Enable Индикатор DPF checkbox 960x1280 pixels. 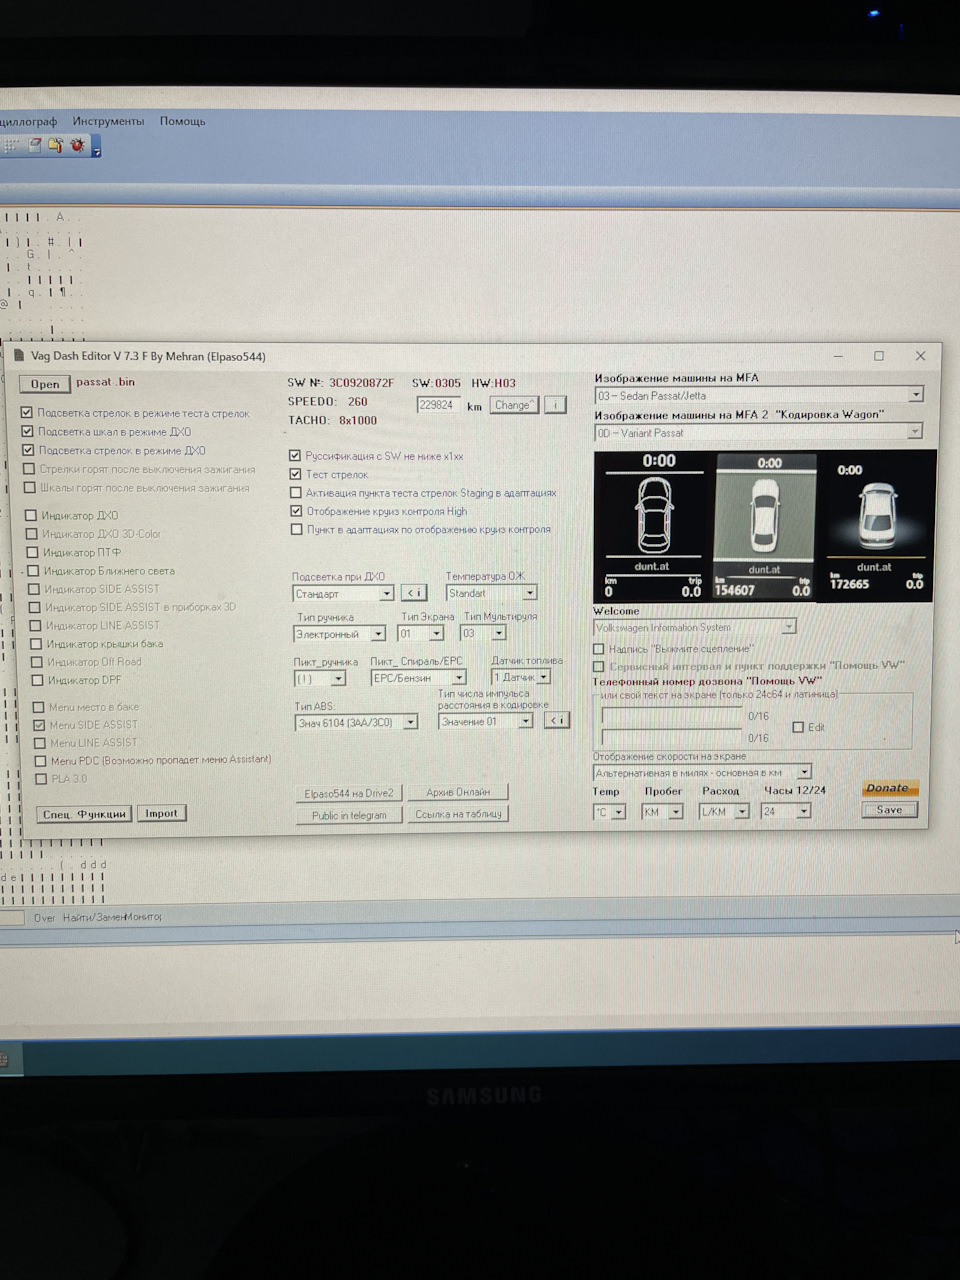37,680
